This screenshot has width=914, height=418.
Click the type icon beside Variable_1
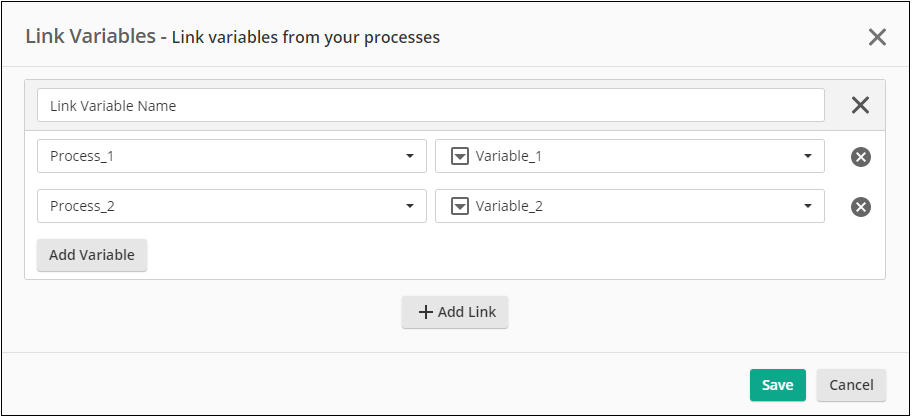tap(460, 156)
